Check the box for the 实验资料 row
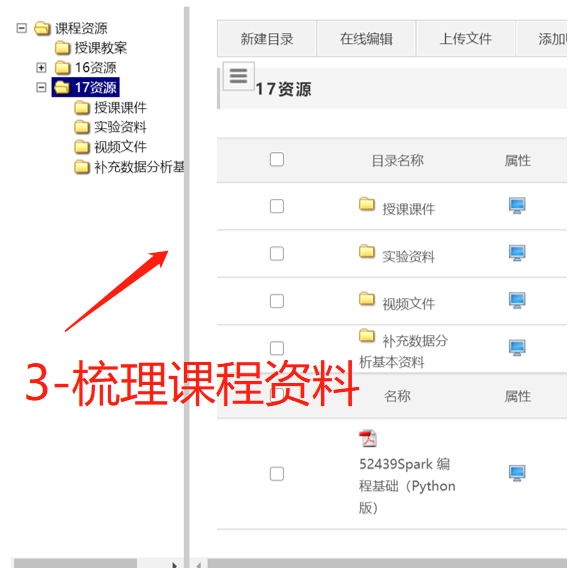The height and width of the screenshot is (571, 577). [277, 253]
